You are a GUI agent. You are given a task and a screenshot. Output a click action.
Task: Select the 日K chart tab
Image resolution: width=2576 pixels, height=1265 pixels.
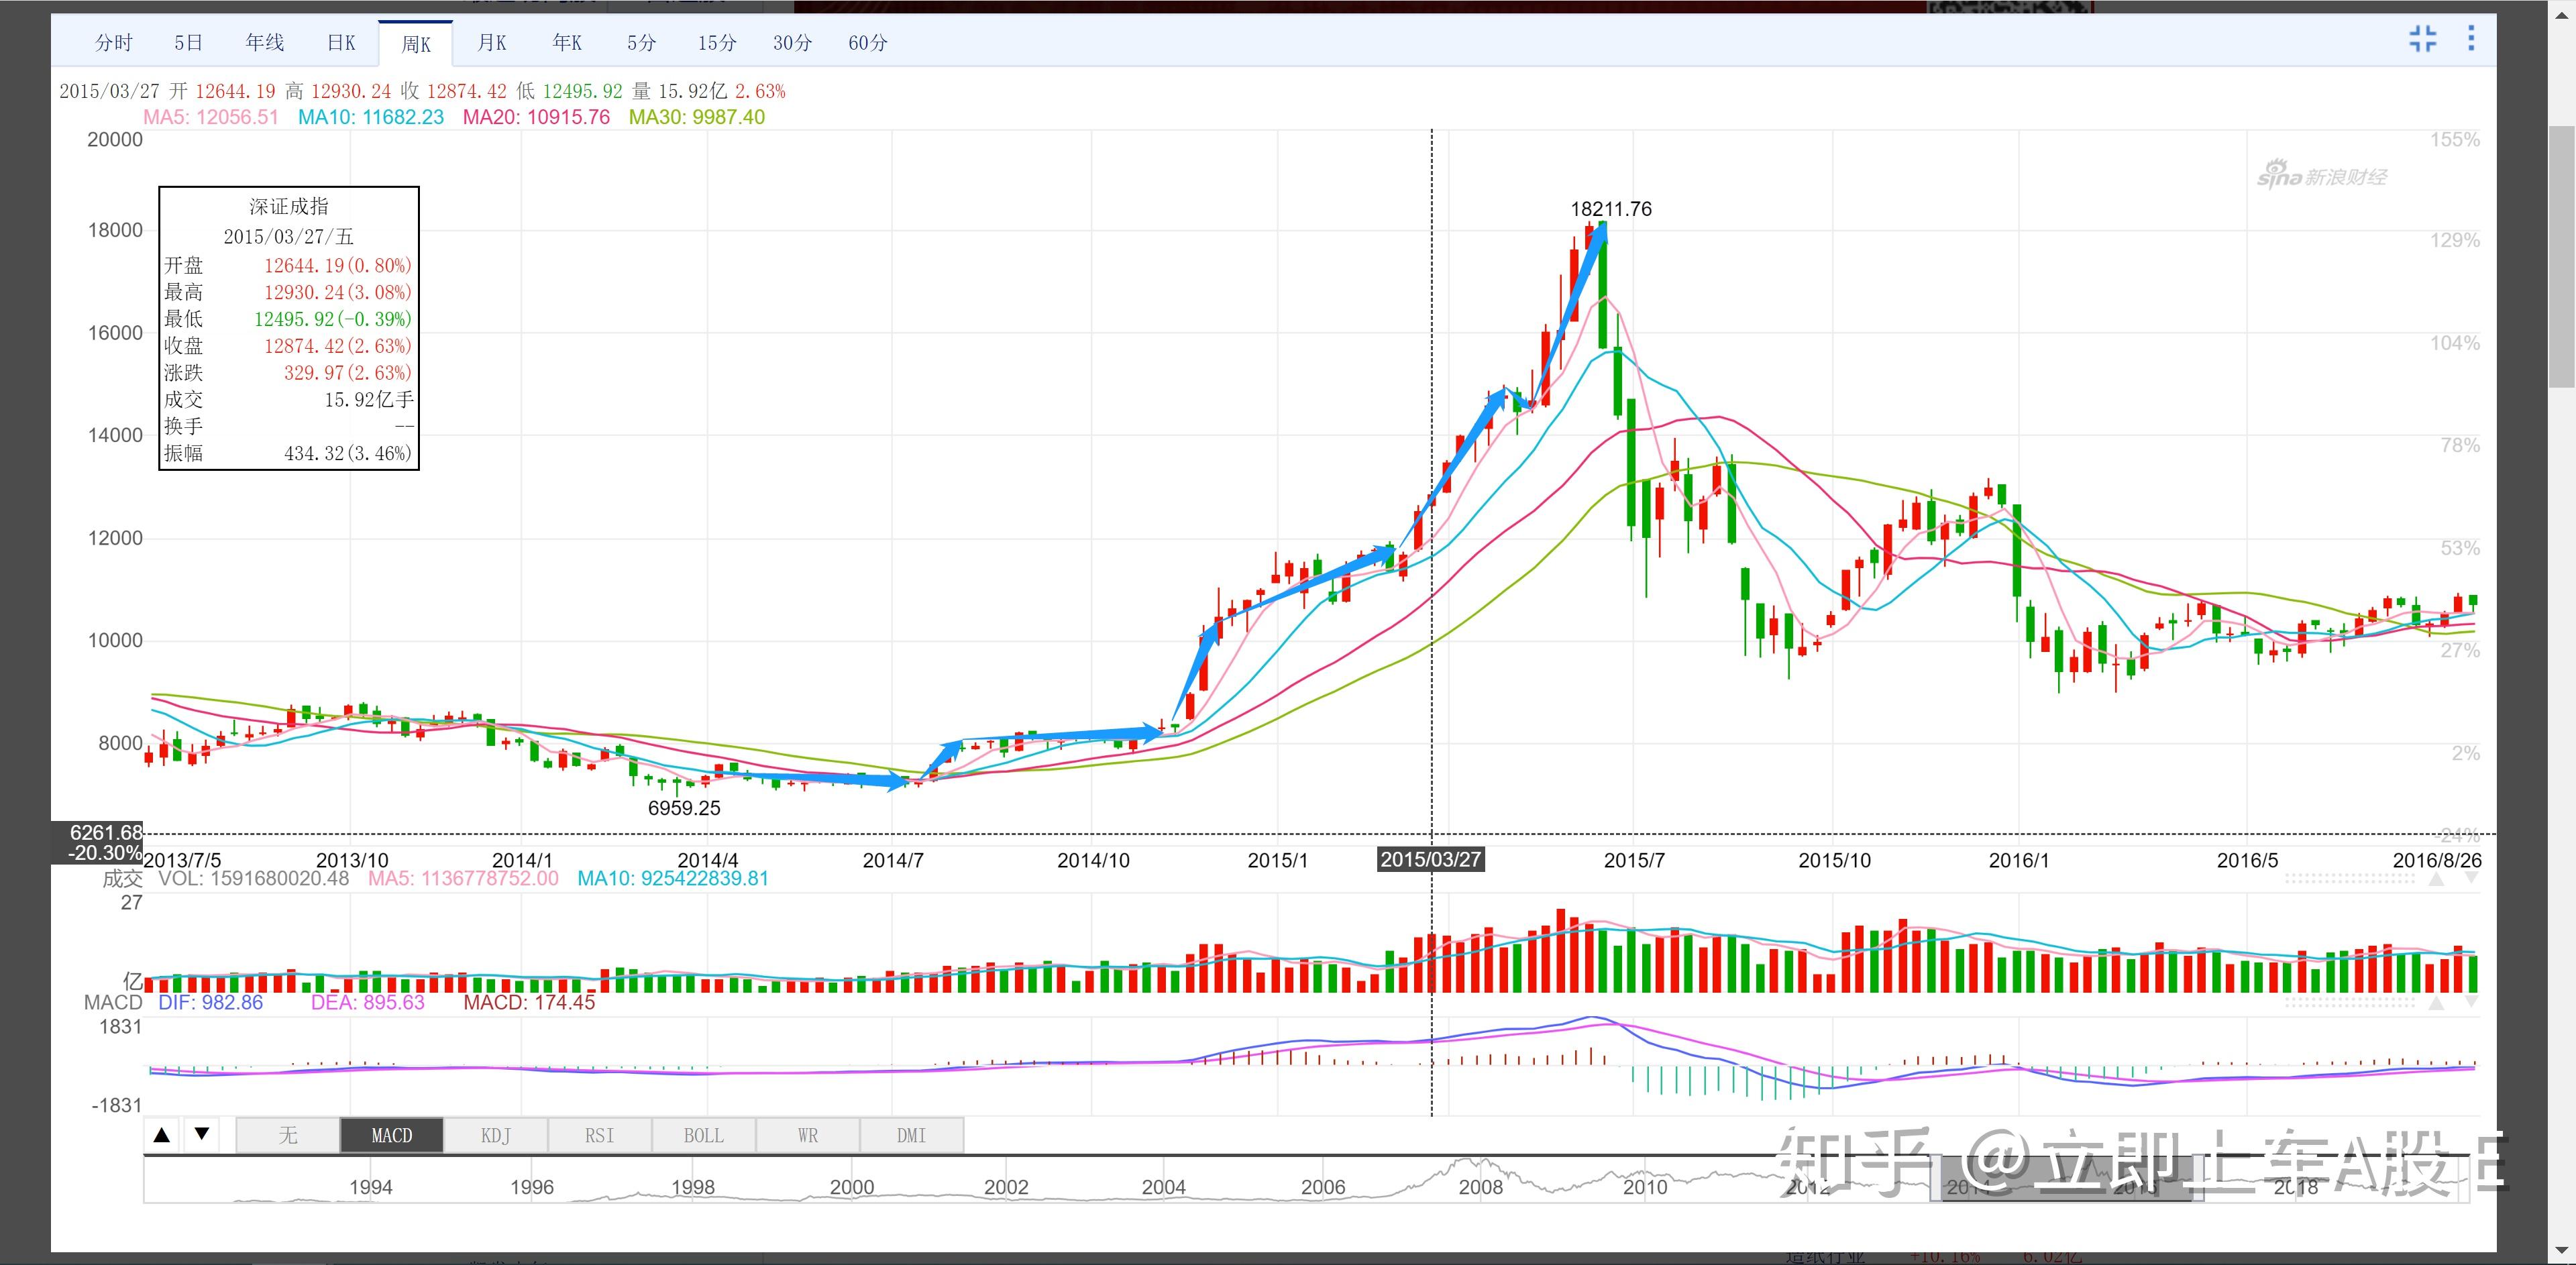341,43
